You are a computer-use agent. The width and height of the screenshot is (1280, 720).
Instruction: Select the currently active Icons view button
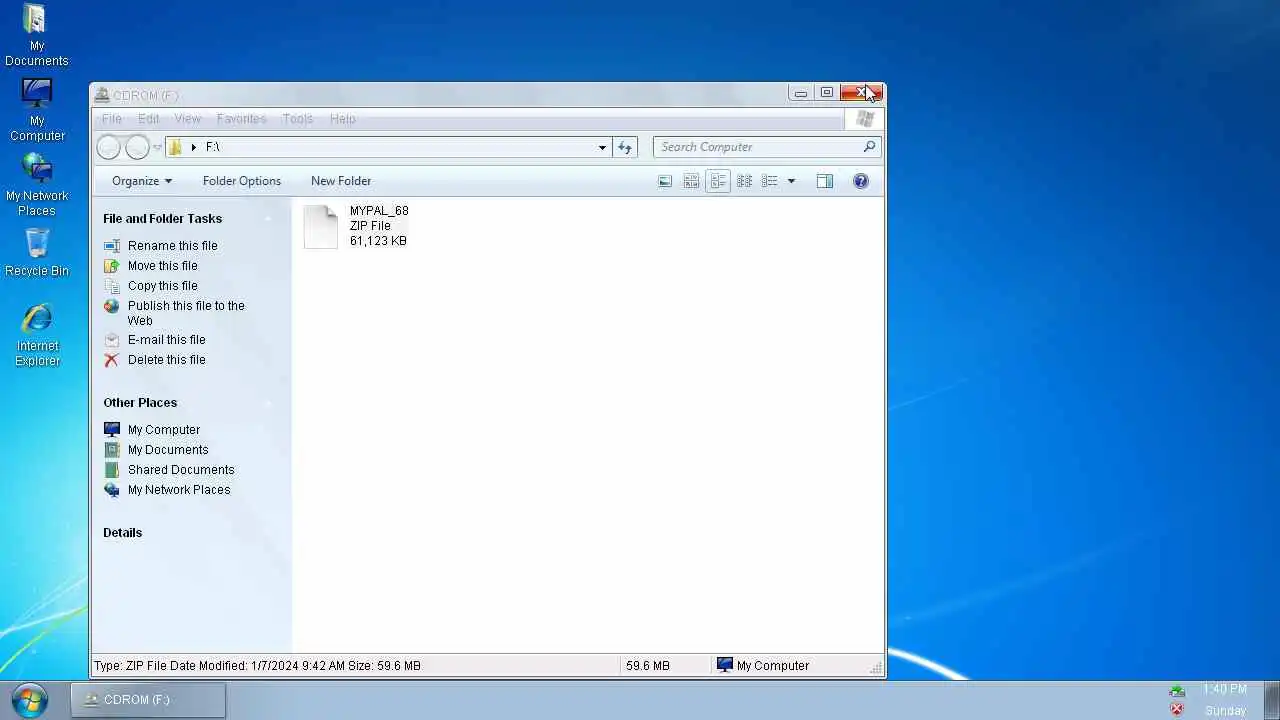[x=718, y=181]
